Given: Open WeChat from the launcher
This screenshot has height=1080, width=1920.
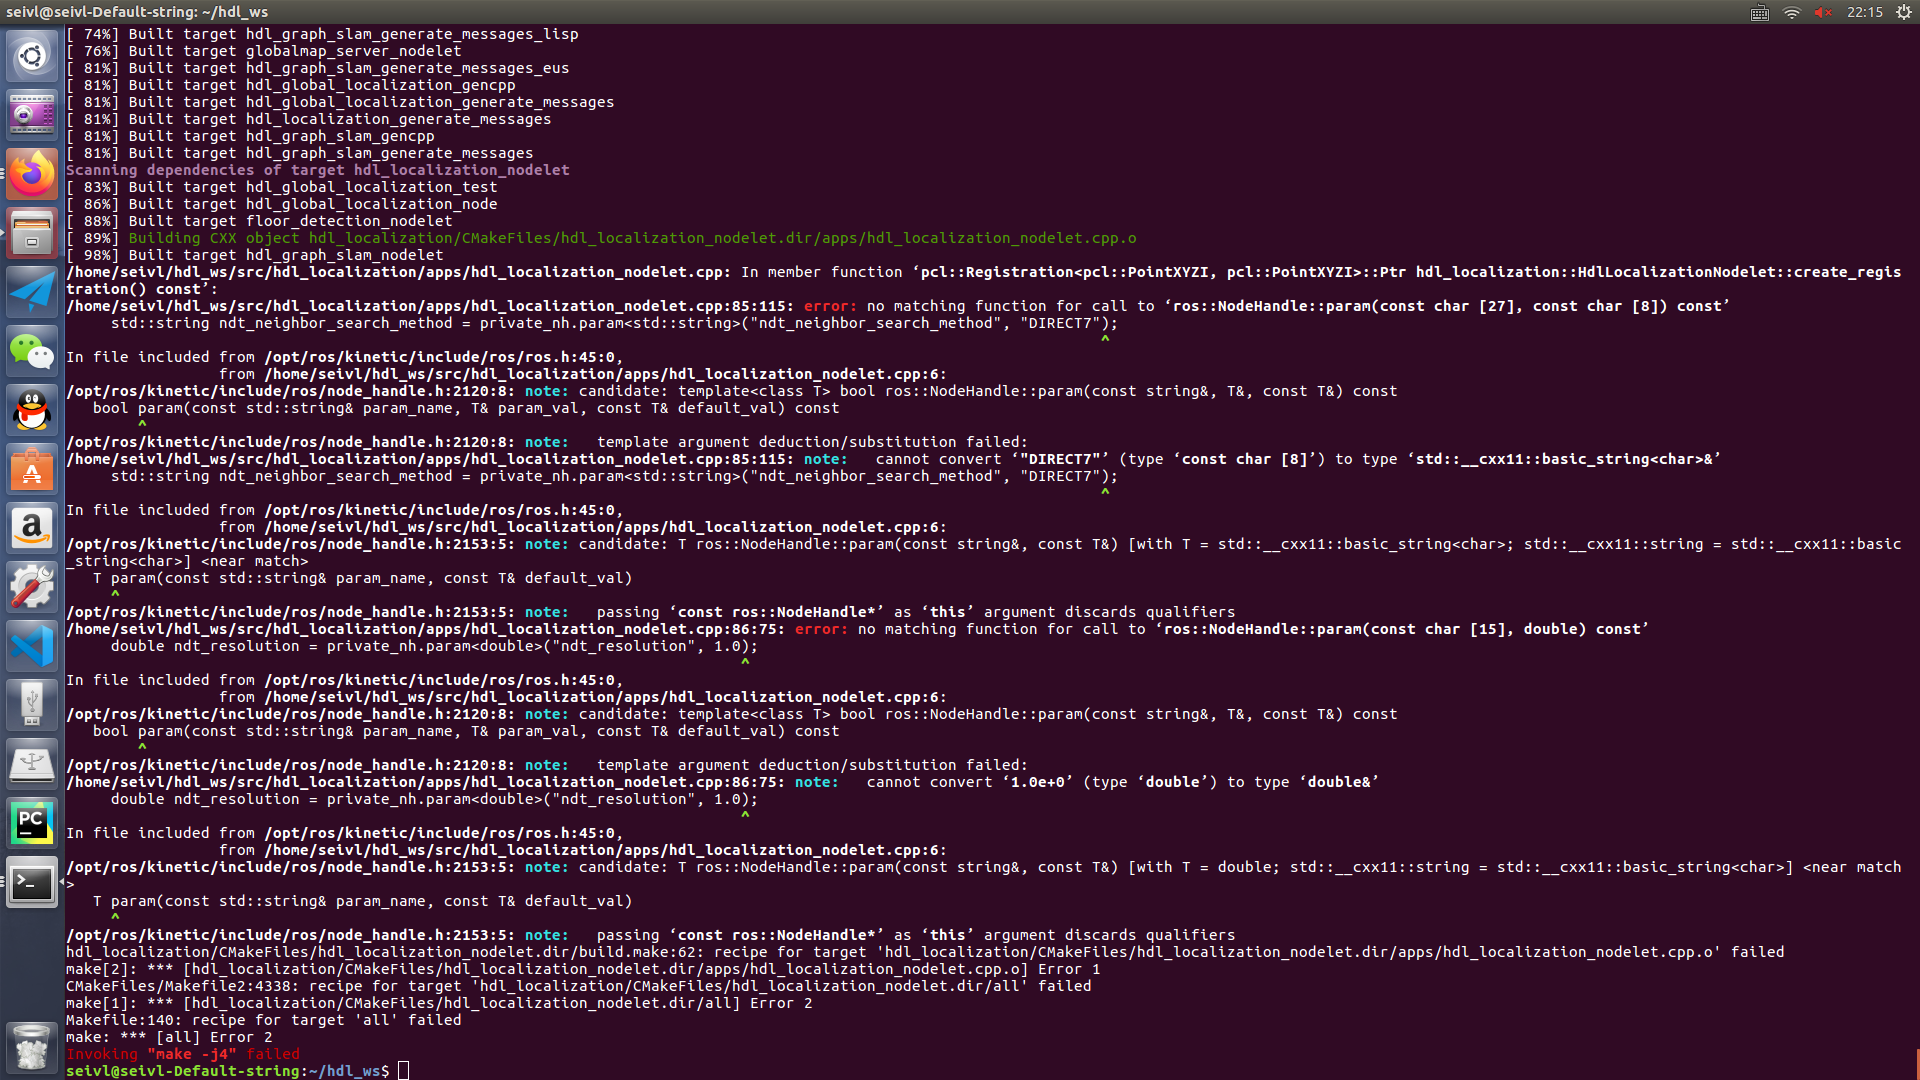Looking at the screenshot, I should tap(33, 350).
